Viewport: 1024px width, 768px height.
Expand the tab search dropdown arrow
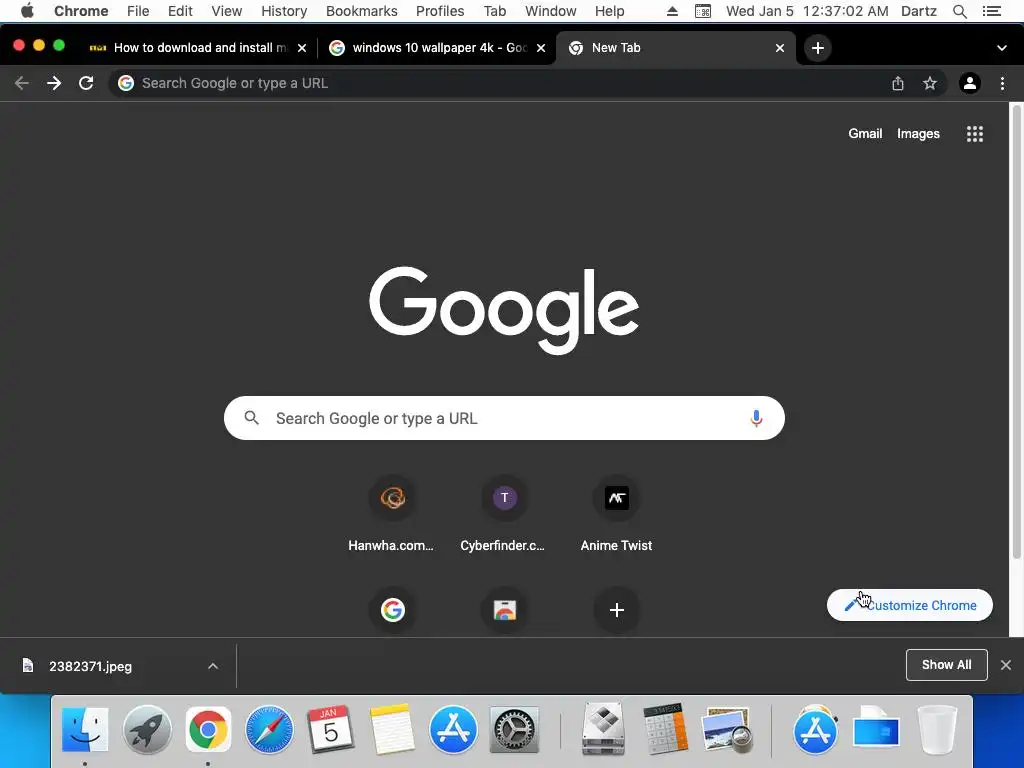pyautogui.click(x=1002, y=48)
